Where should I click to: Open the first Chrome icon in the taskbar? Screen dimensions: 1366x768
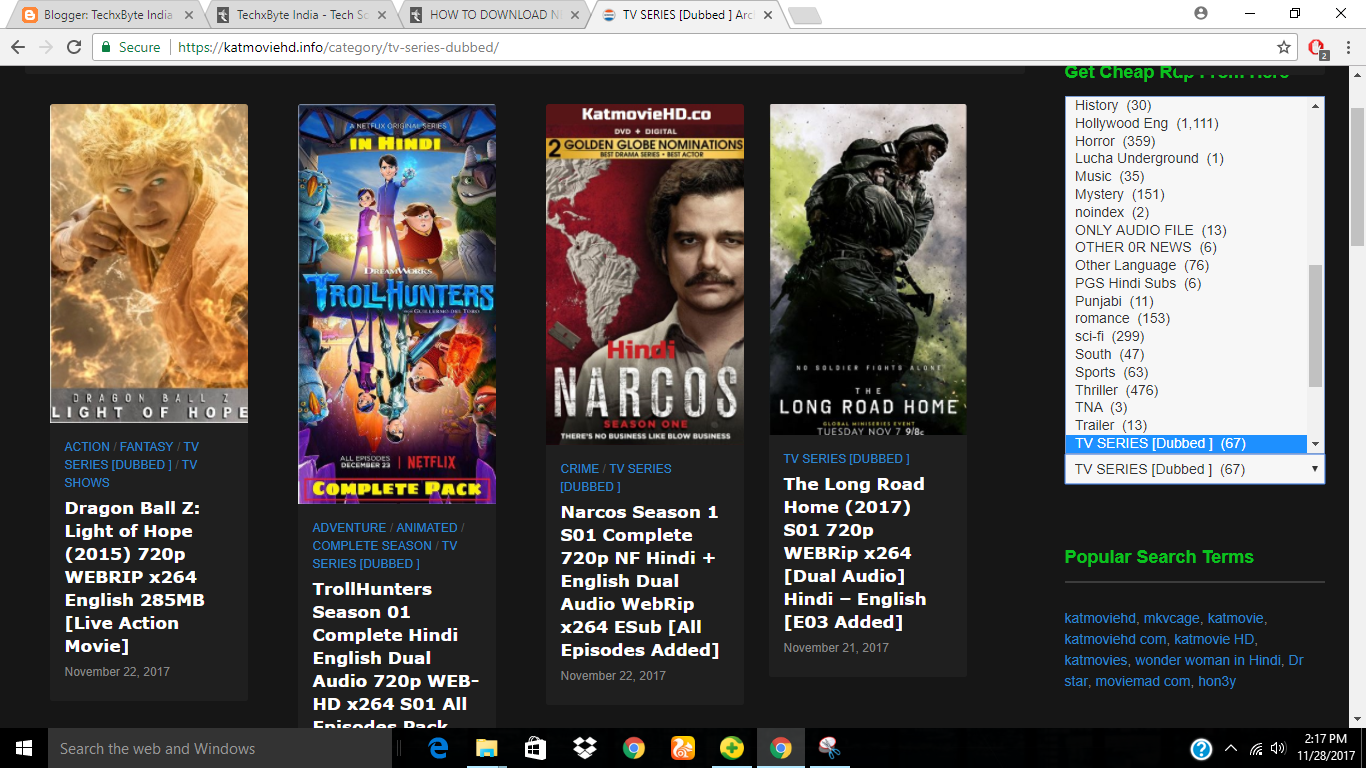coord(634,748)
